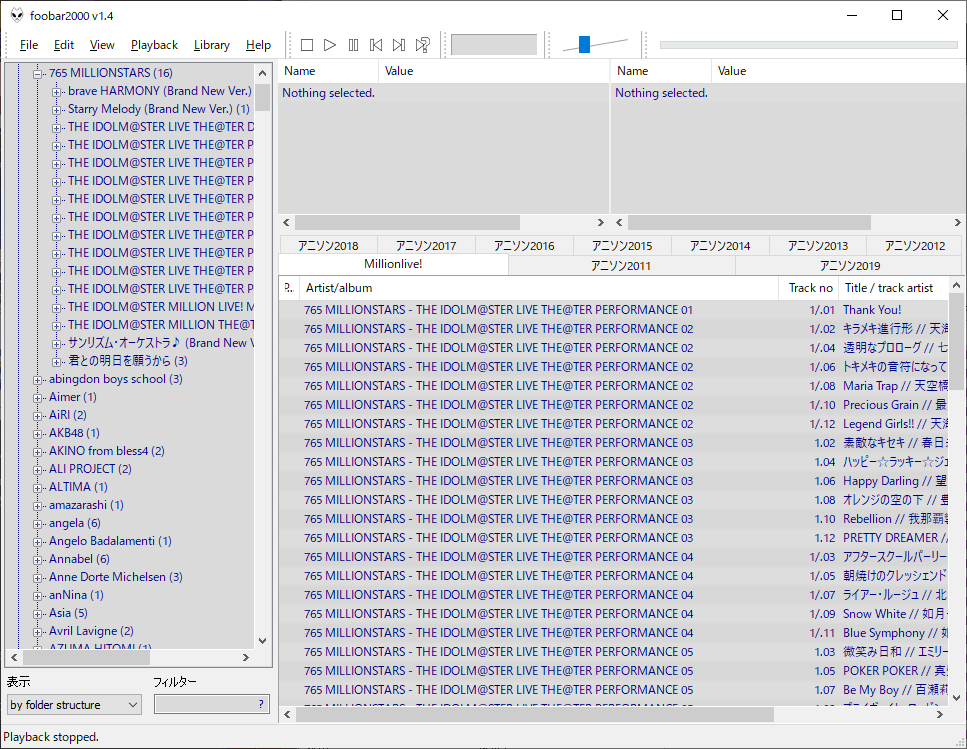Click the playlist vertical scrollbar down arrow
The width and height of the screenshot is (967, 749).
pyautogui.click(x=957, y=698)
